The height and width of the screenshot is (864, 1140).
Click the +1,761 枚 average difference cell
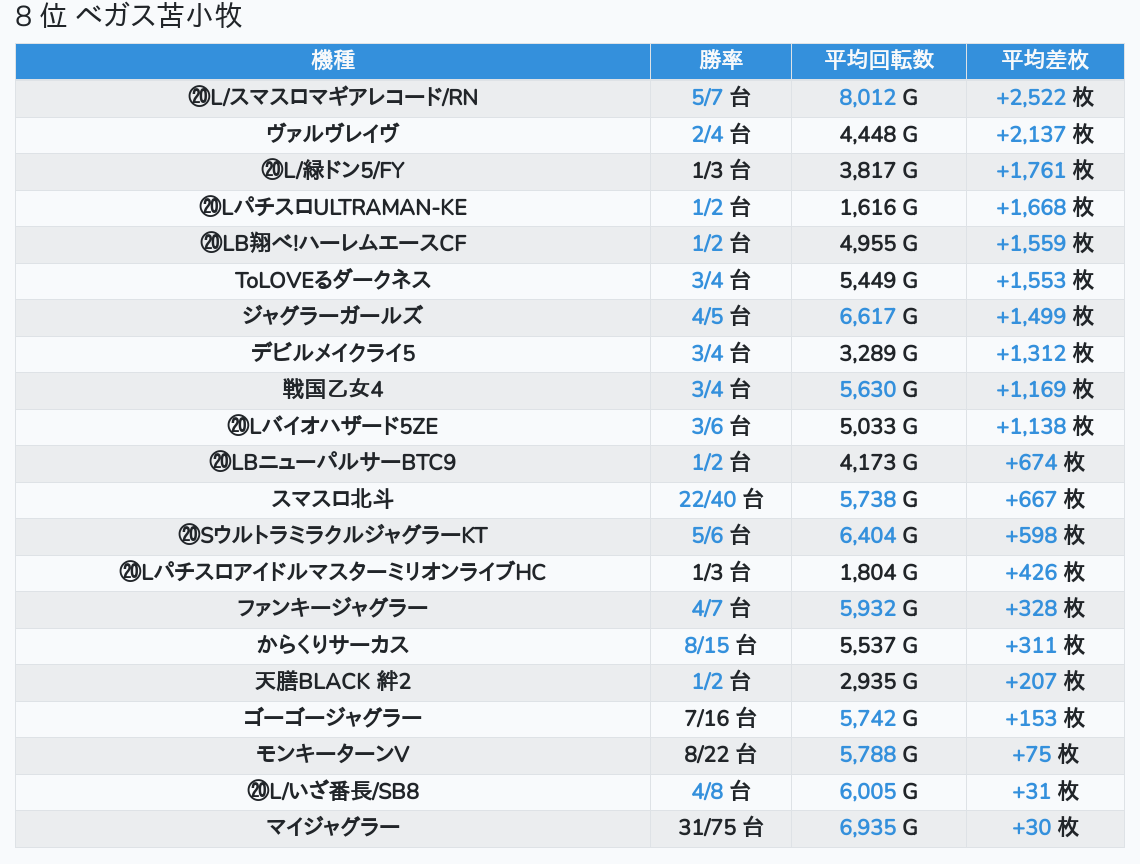pos(1045,170)
